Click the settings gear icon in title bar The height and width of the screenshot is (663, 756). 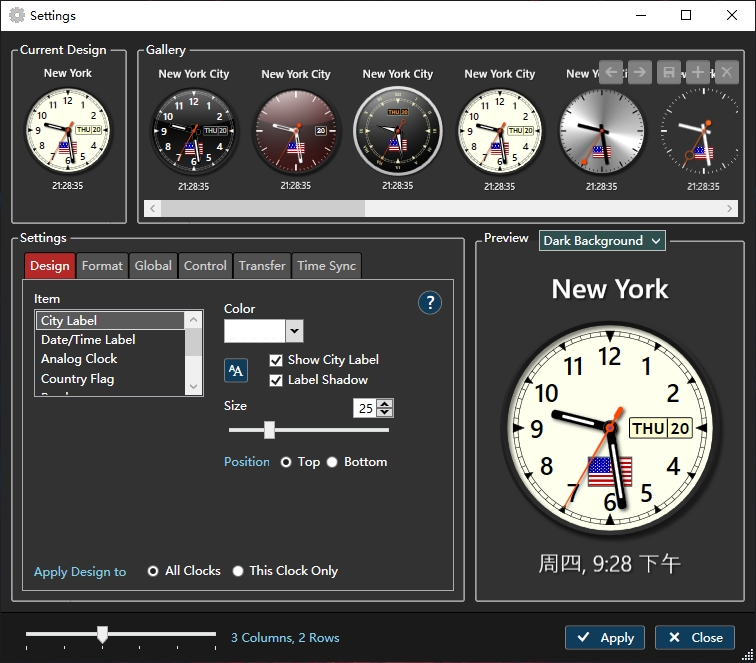coord(16,16)
